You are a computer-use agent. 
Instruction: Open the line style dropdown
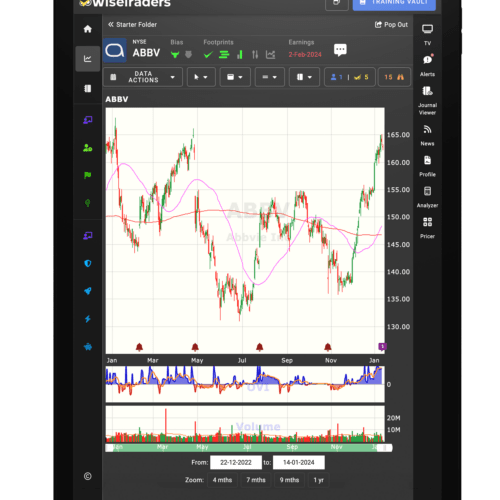(x=270, y=77)
